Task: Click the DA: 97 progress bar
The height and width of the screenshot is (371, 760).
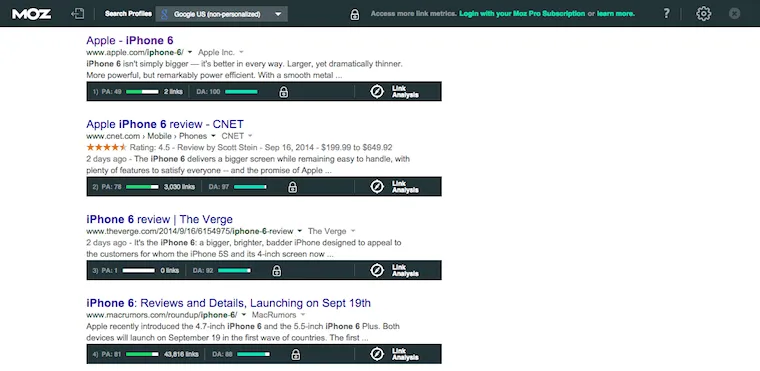Action: (250, 187)
